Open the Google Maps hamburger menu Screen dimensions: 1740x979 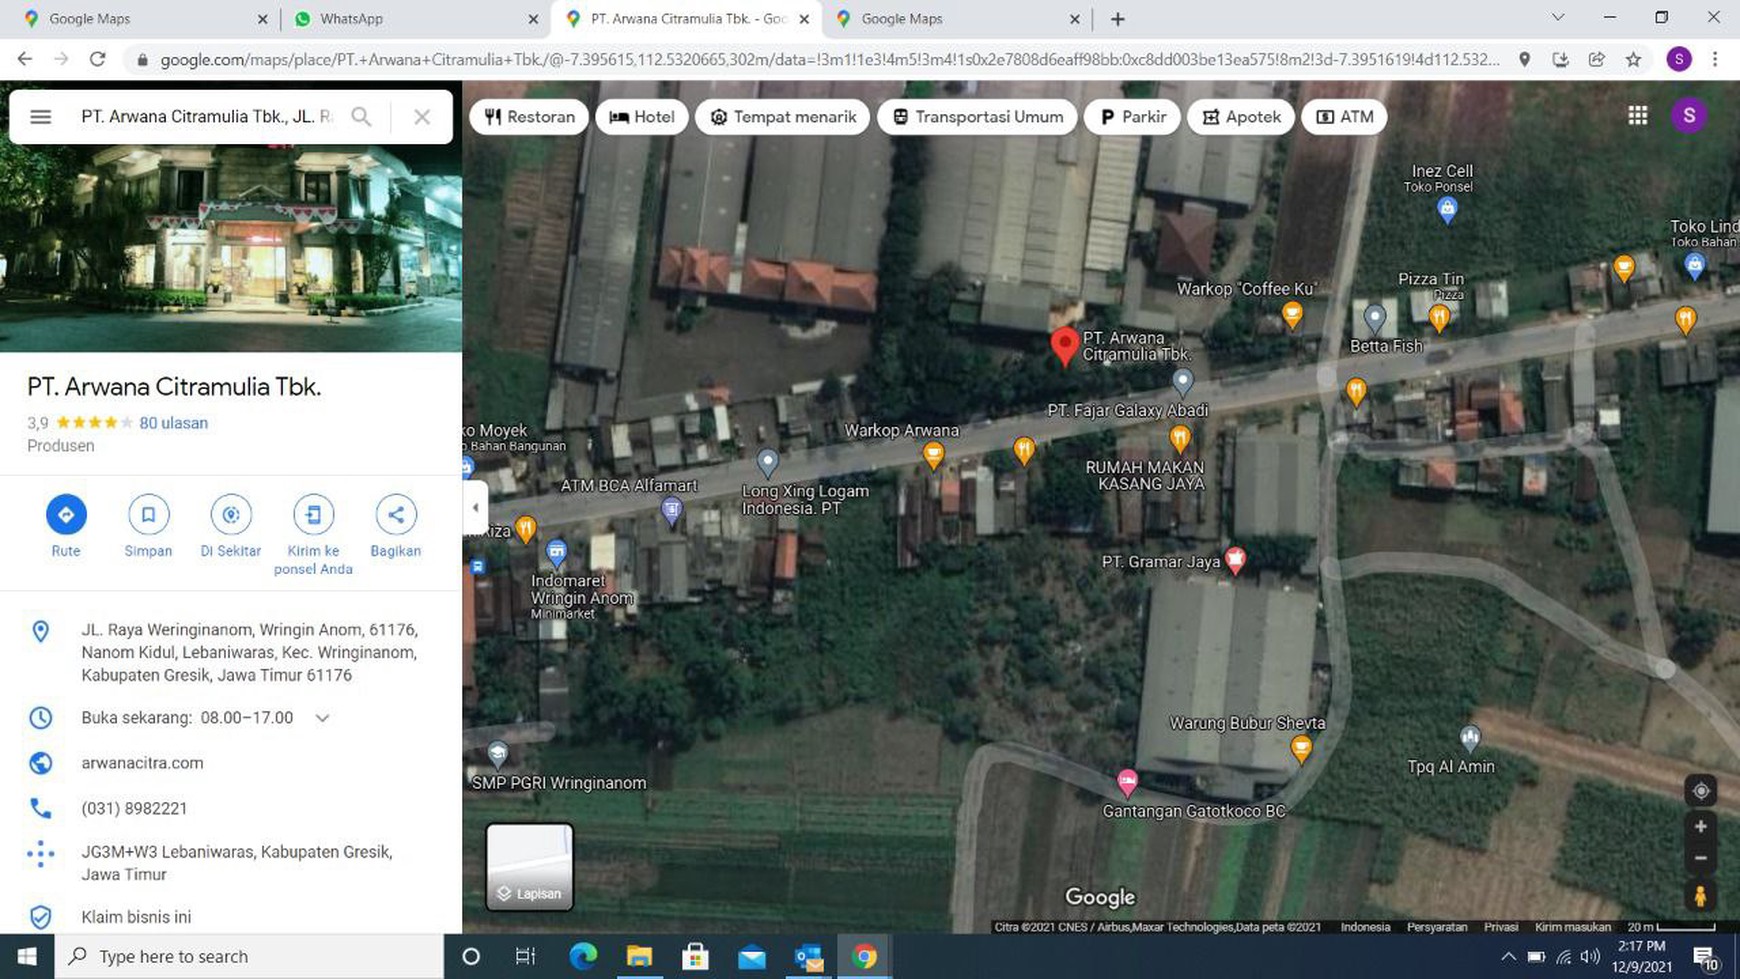click(x=40, y=117)
